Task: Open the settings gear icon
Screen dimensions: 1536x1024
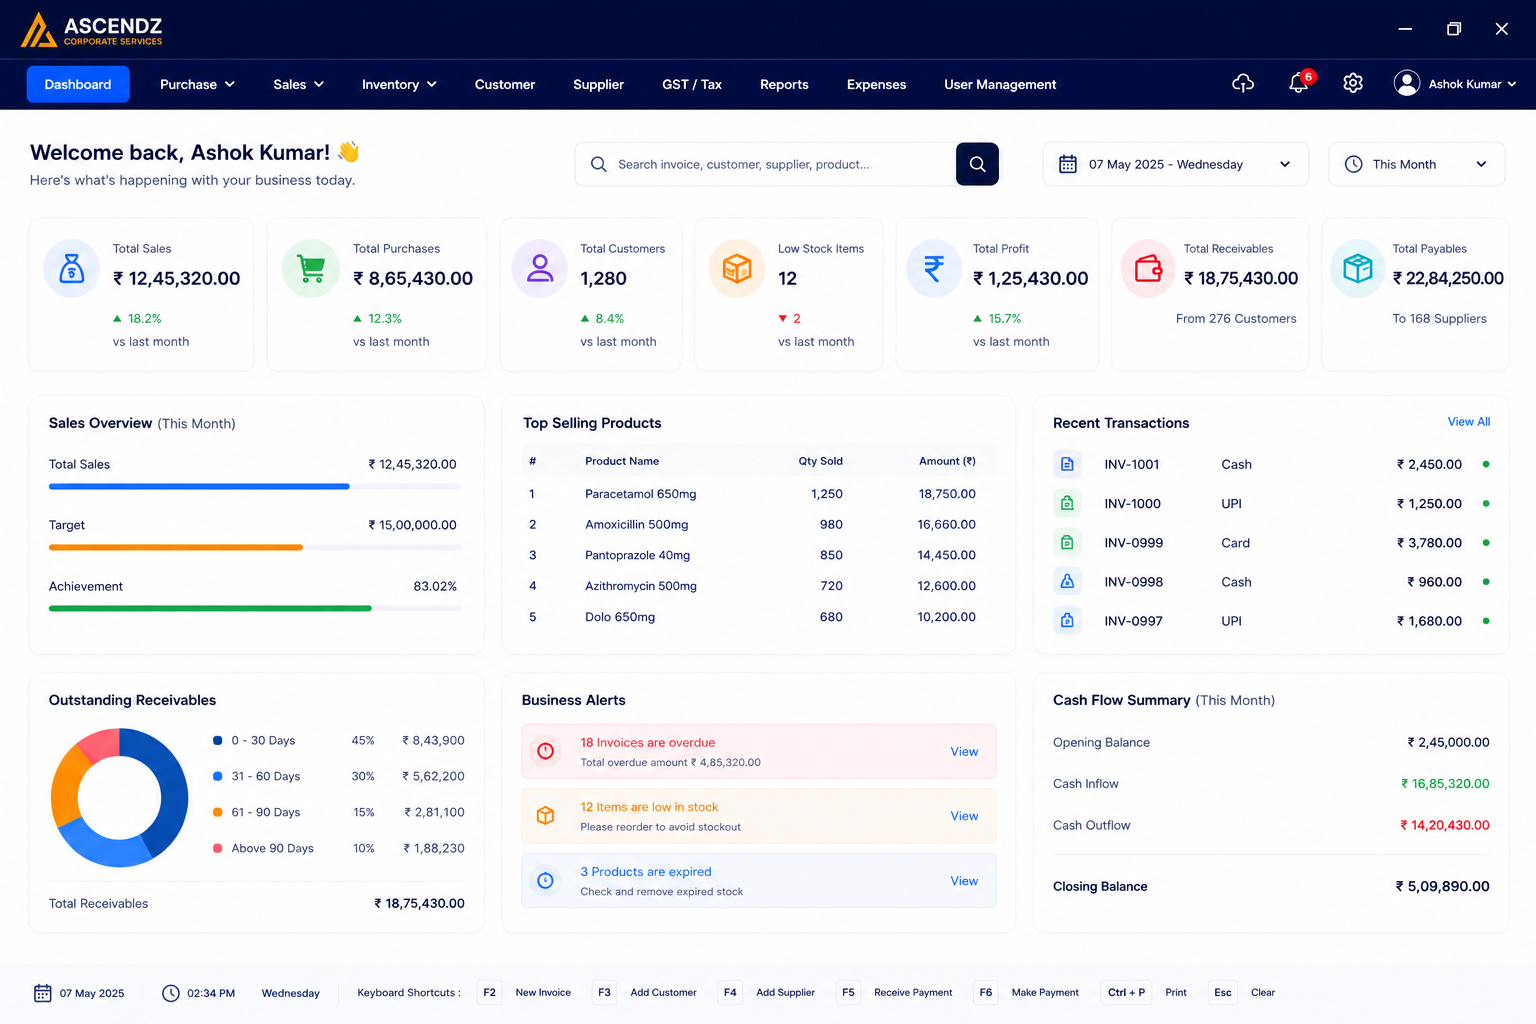Action: [1353, 84]
